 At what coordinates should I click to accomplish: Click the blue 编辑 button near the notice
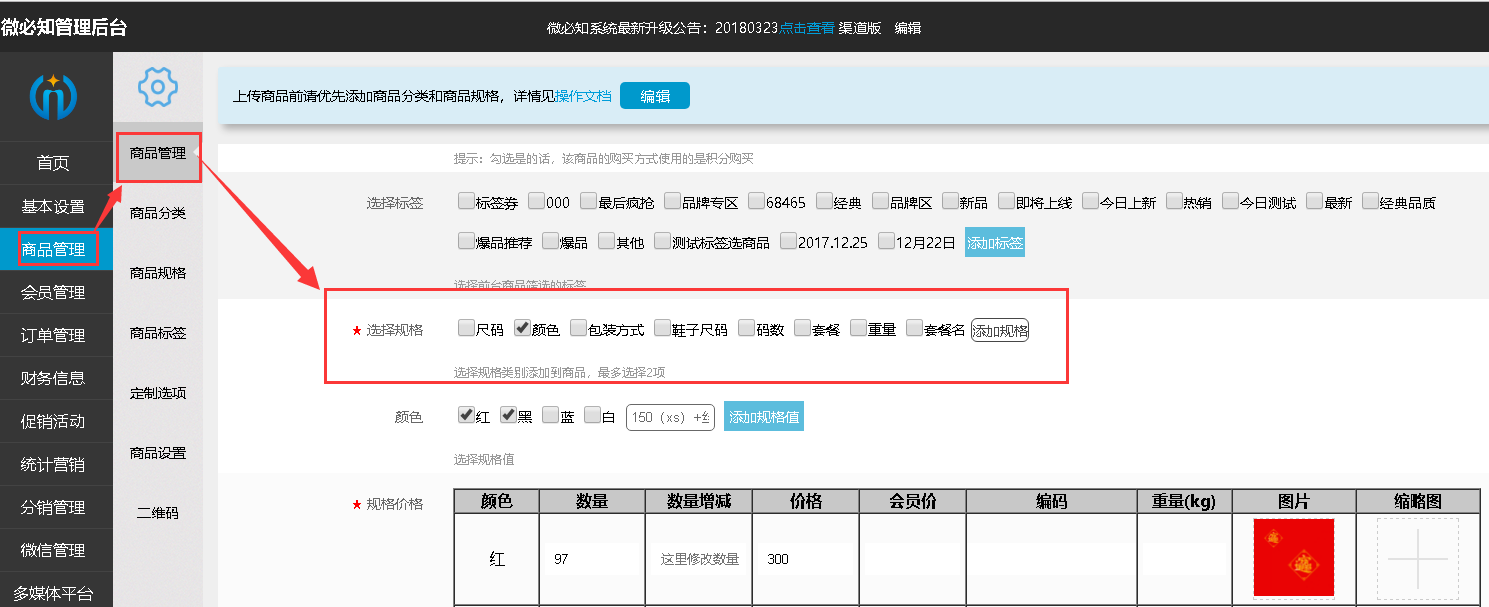pyautogui.click(x=654, y=95)
